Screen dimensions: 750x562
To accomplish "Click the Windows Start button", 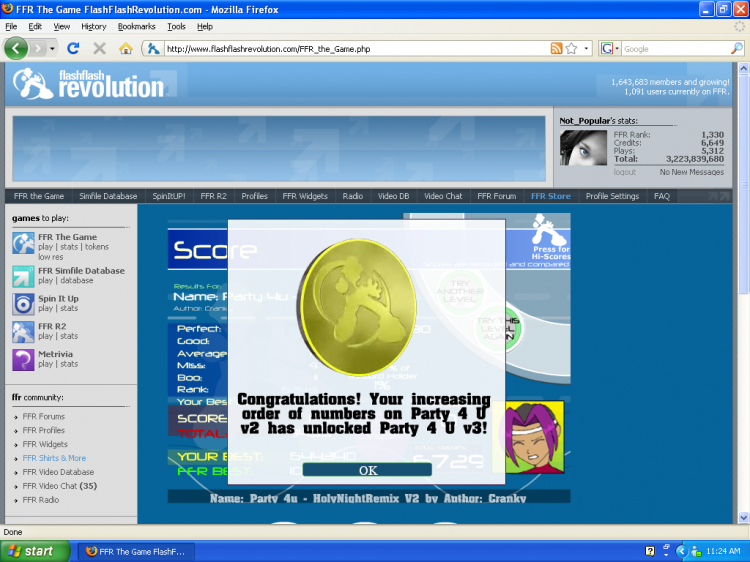I will coord(35,551).
